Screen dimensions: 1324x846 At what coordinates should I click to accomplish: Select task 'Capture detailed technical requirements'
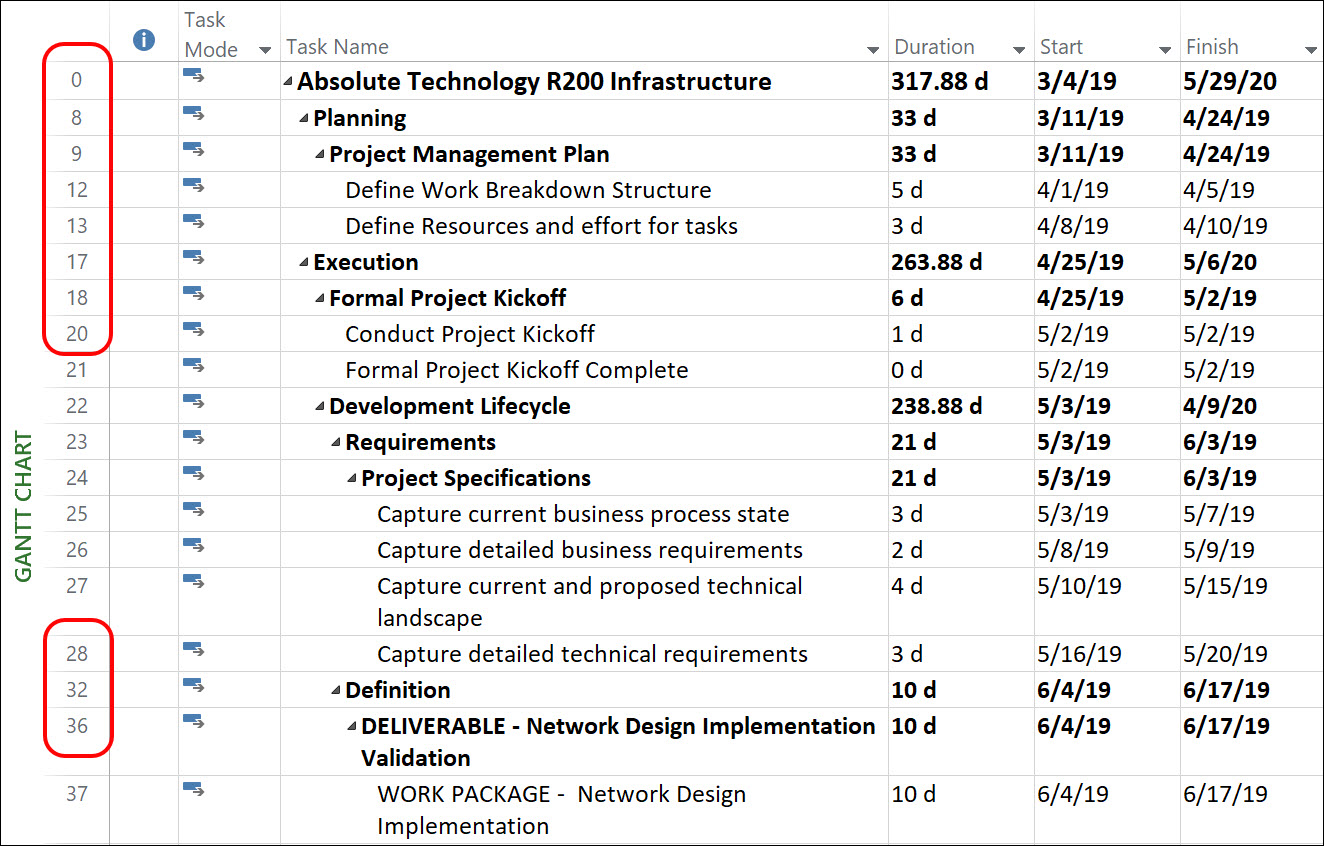[x=592, y=654]
